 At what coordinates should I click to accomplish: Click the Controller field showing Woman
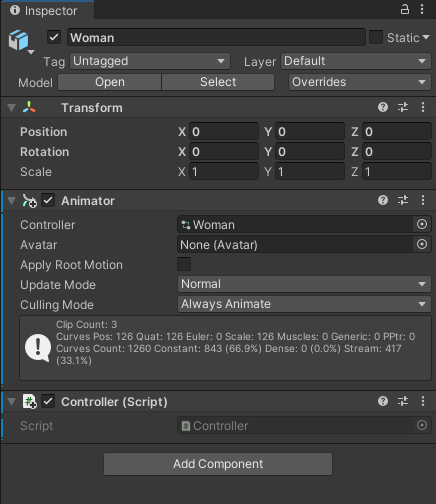pos(295,224)
